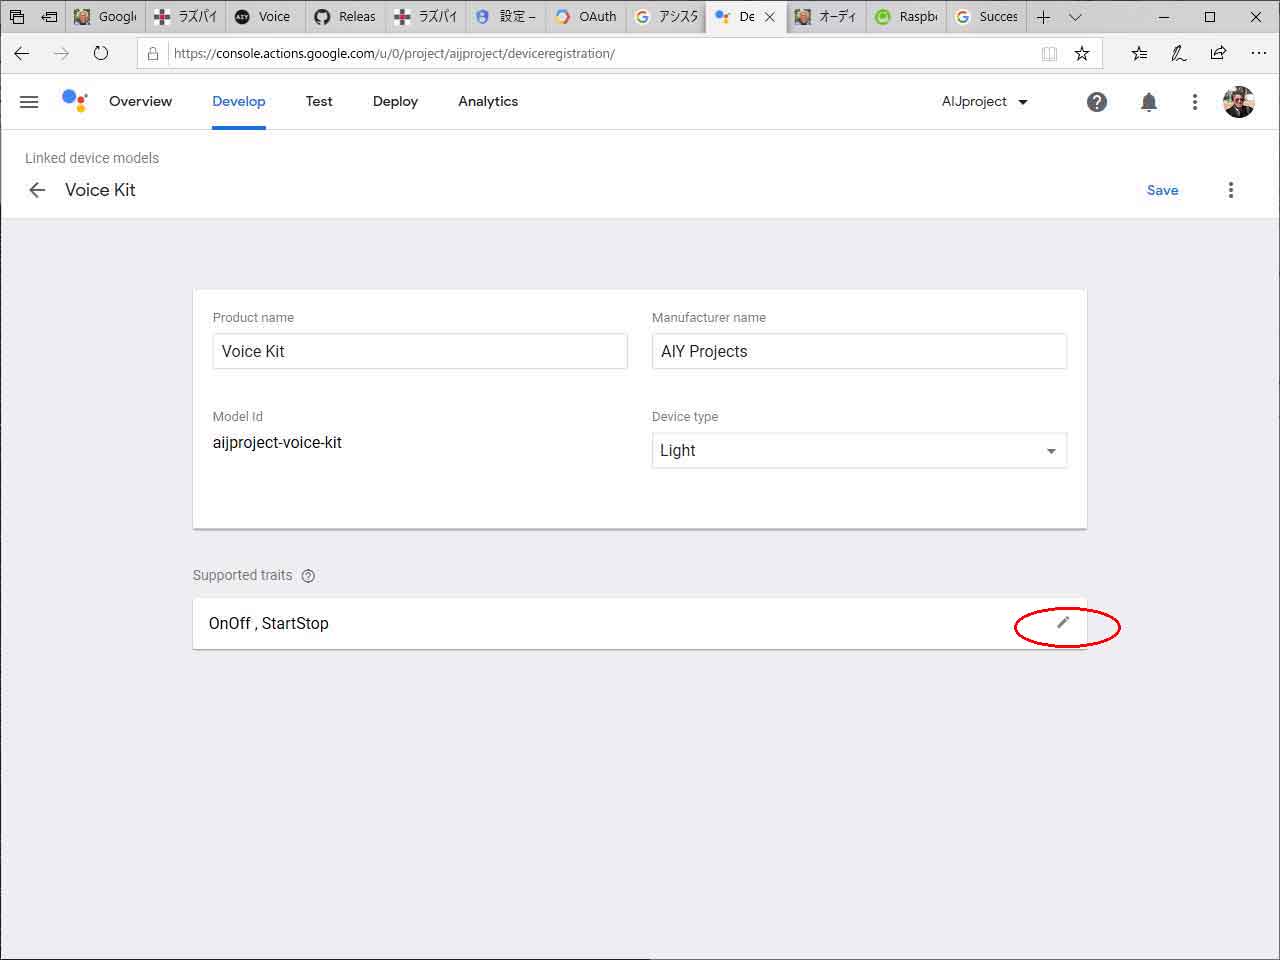Screen dimensions: 1280x960
Task: Click the aijproject-voice-kit model id text
Action: coord(277,442)
